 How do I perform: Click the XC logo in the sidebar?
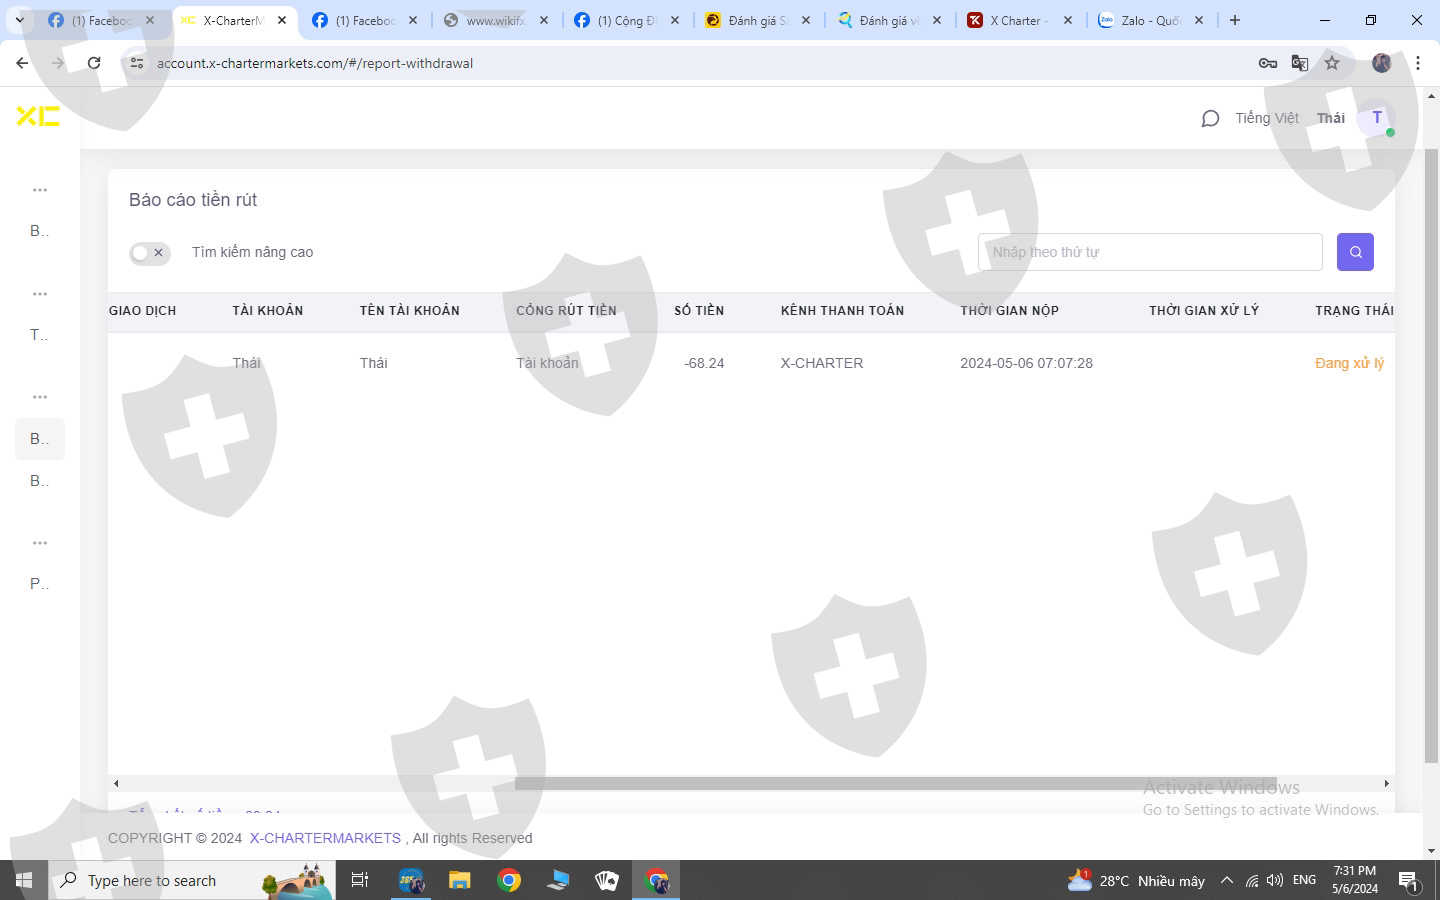point(38,116)
